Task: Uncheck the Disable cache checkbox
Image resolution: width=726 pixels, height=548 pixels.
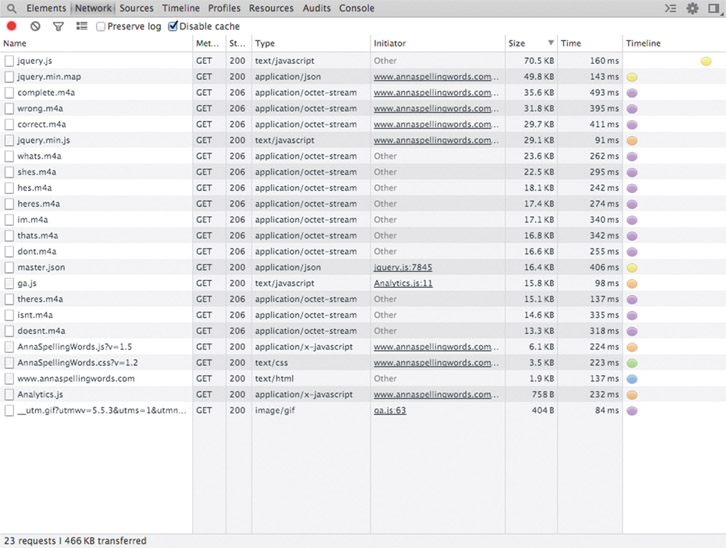Action: point(173,26)
